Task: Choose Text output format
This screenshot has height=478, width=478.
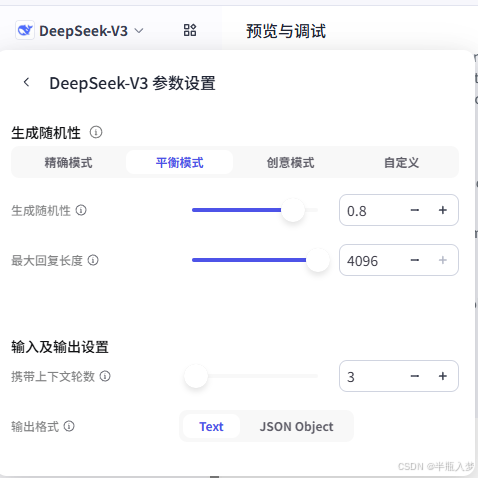Action: (211, 426)
